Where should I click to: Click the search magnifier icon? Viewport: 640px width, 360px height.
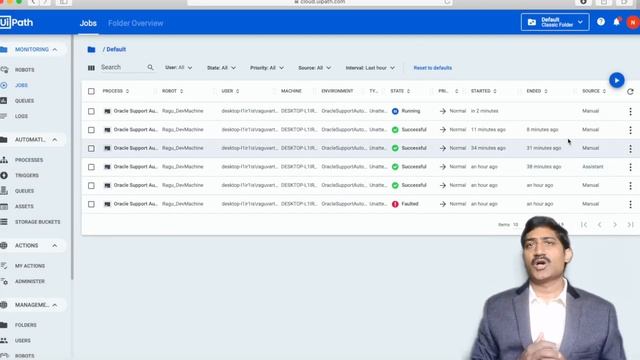[151, 67]
